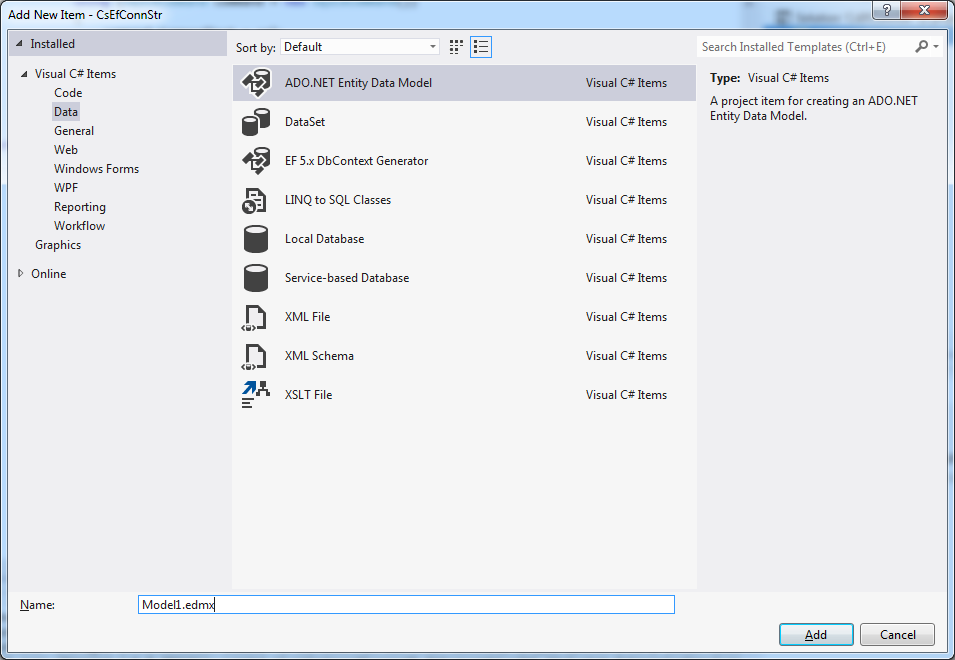Select the Service-based Database icon

pos(256,278)
